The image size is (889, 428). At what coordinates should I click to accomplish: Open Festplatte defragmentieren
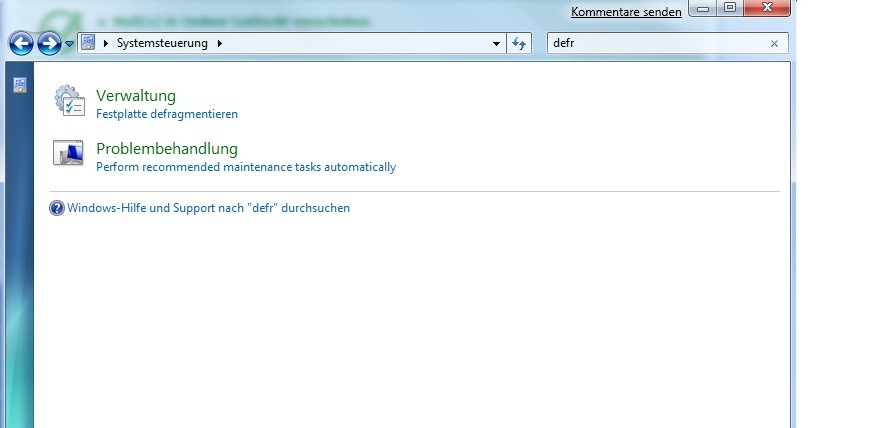tap(167, 114)
